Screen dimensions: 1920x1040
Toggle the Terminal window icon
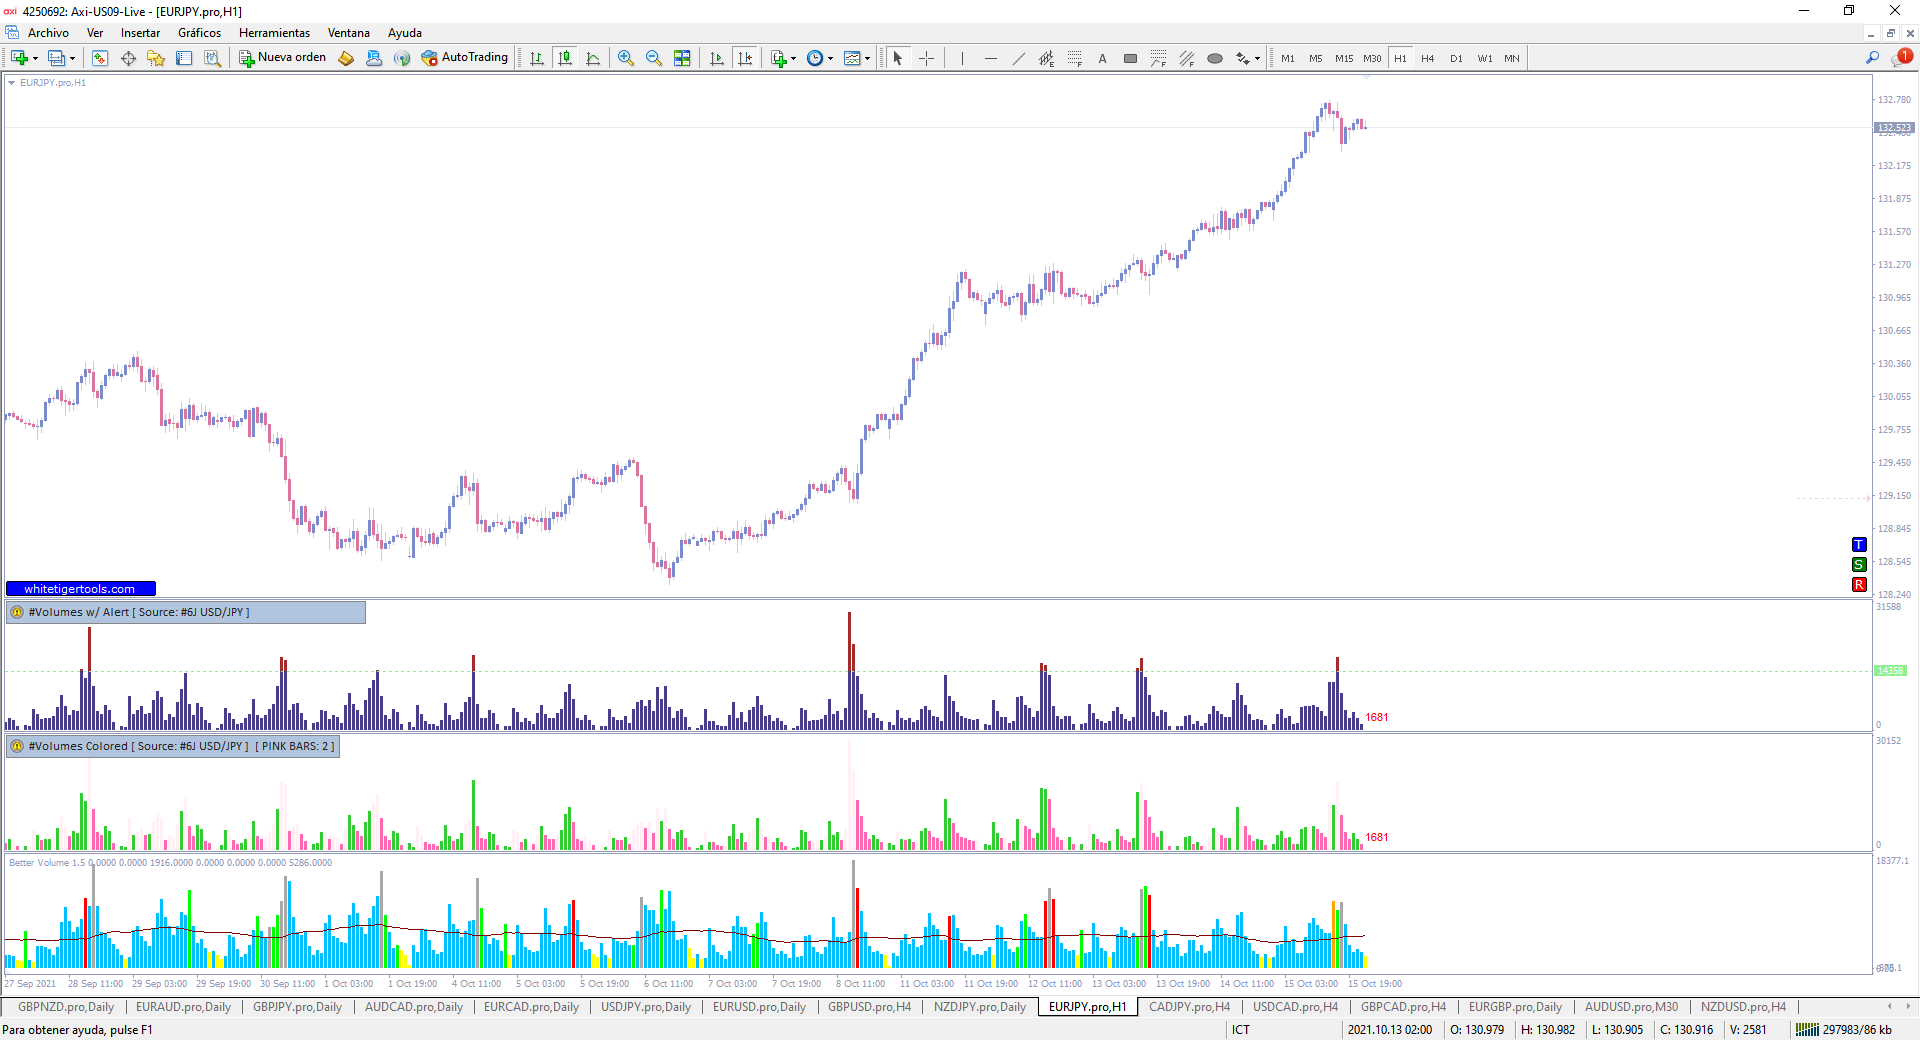184,58
